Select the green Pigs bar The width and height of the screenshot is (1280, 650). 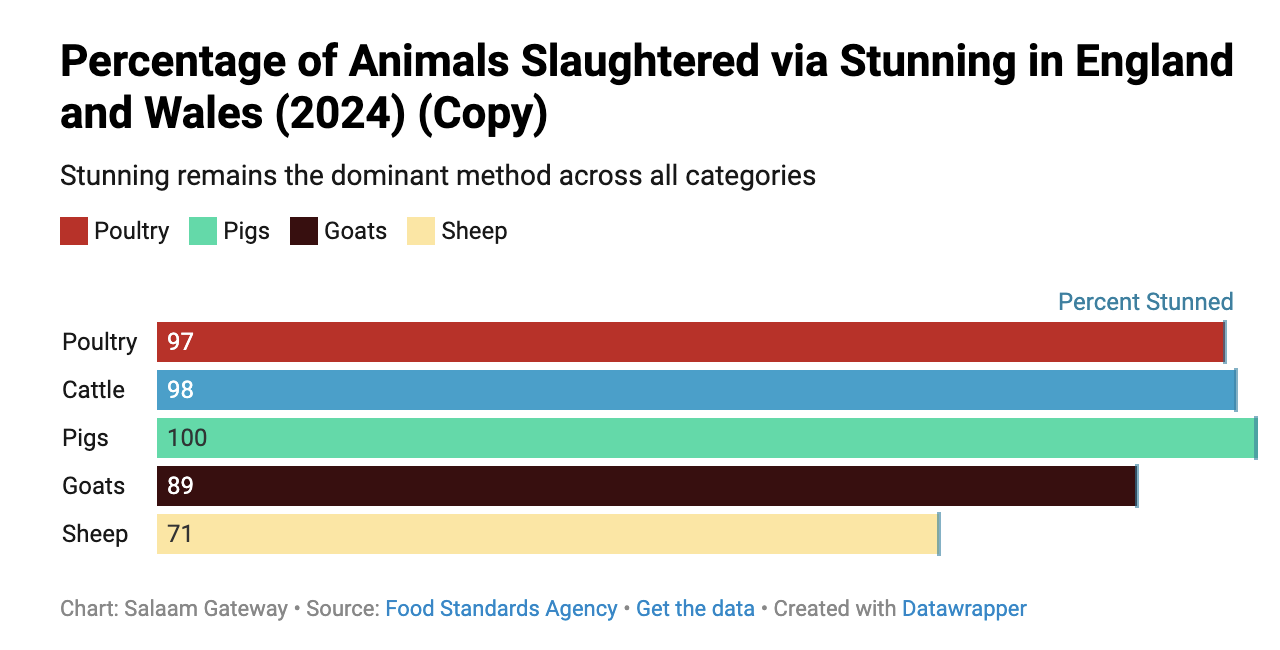[706, 438]
